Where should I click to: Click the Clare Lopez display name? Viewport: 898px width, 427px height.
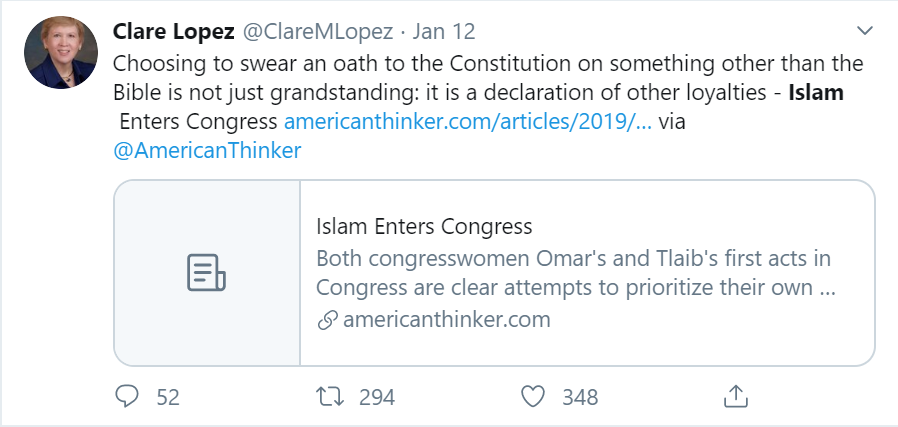pyautogui.click(x=171, y=30)
